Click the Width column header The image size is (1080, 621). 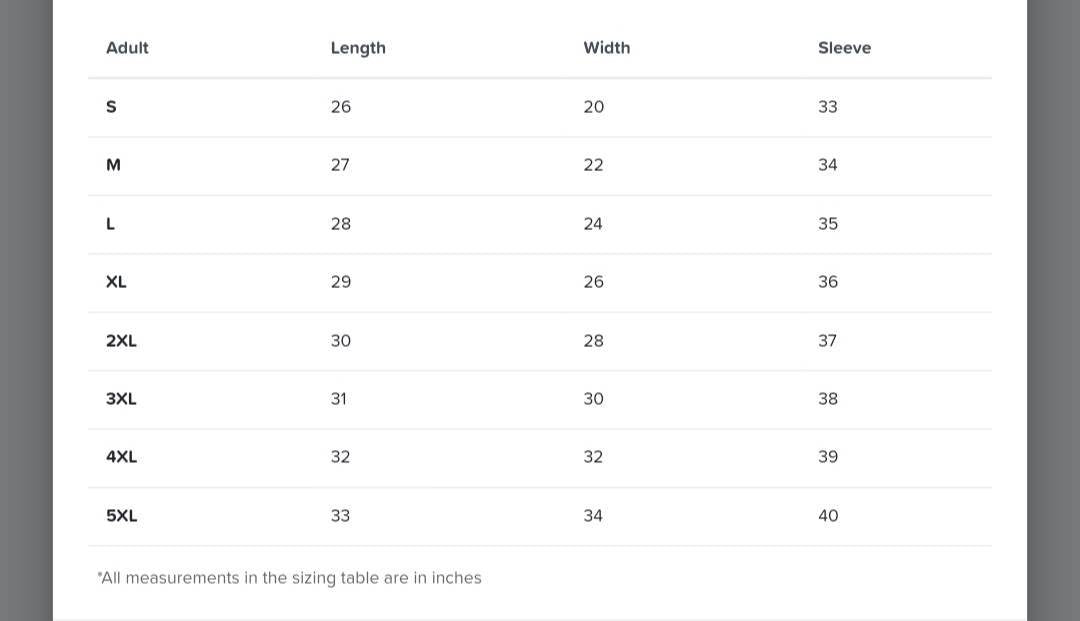(607, 48)
